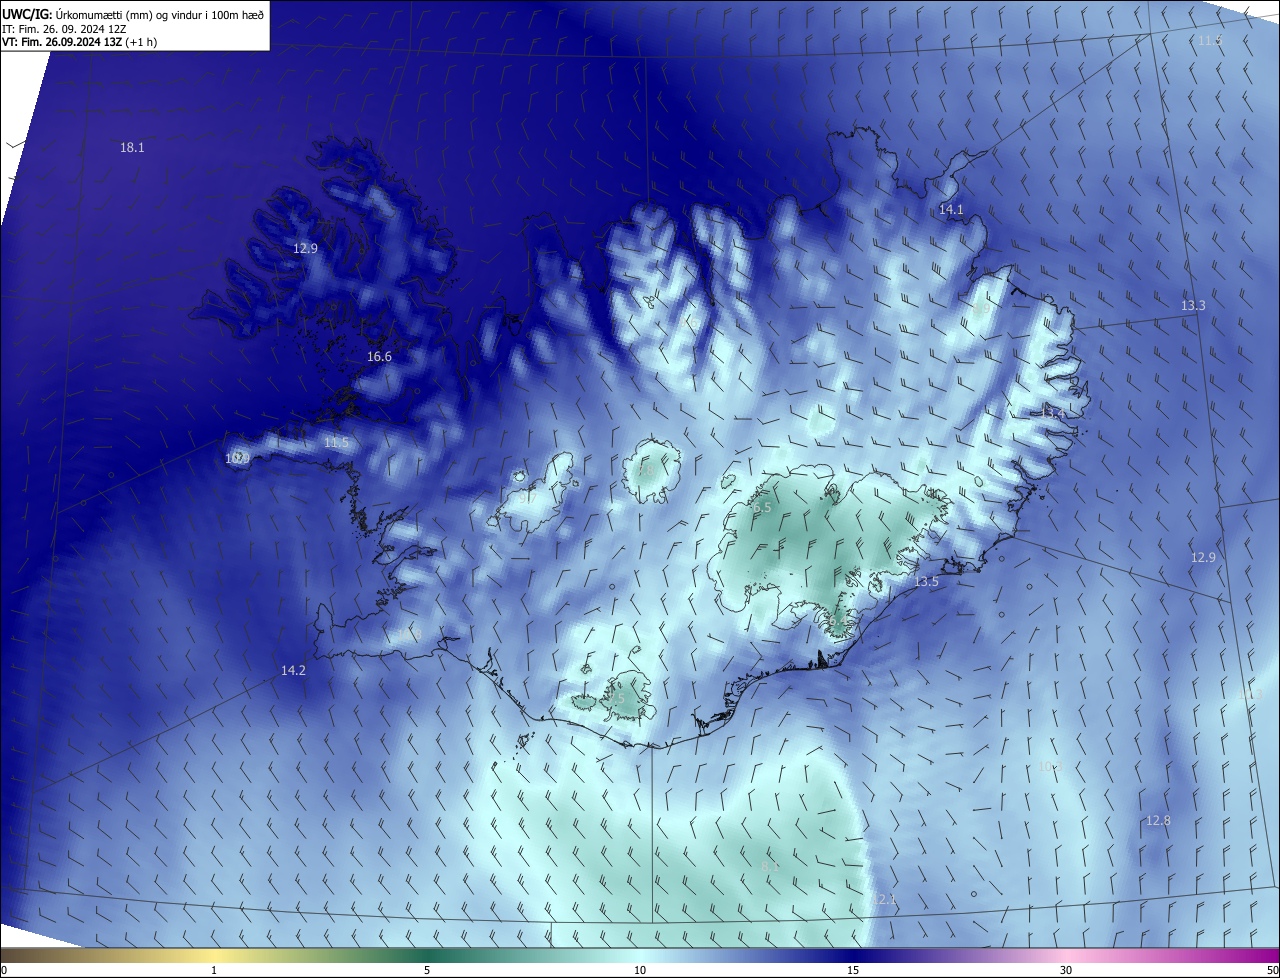Click the 'UWC/IG' title text

click(27, 15)
